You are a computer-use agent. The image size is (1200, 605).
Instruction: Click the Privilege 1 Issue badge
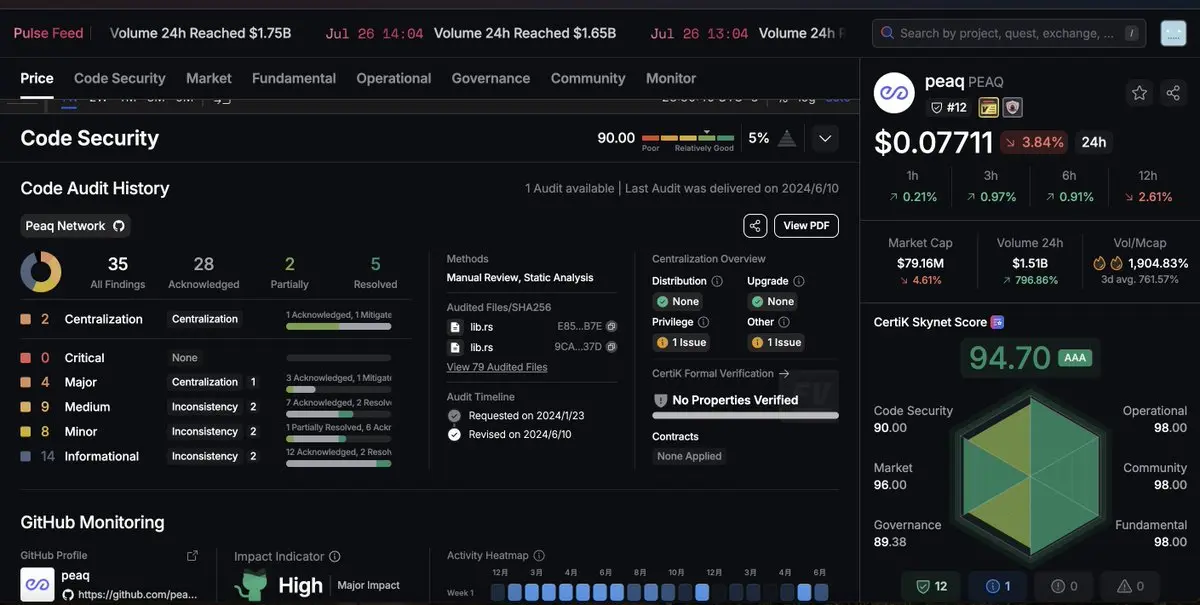point(681,342)
